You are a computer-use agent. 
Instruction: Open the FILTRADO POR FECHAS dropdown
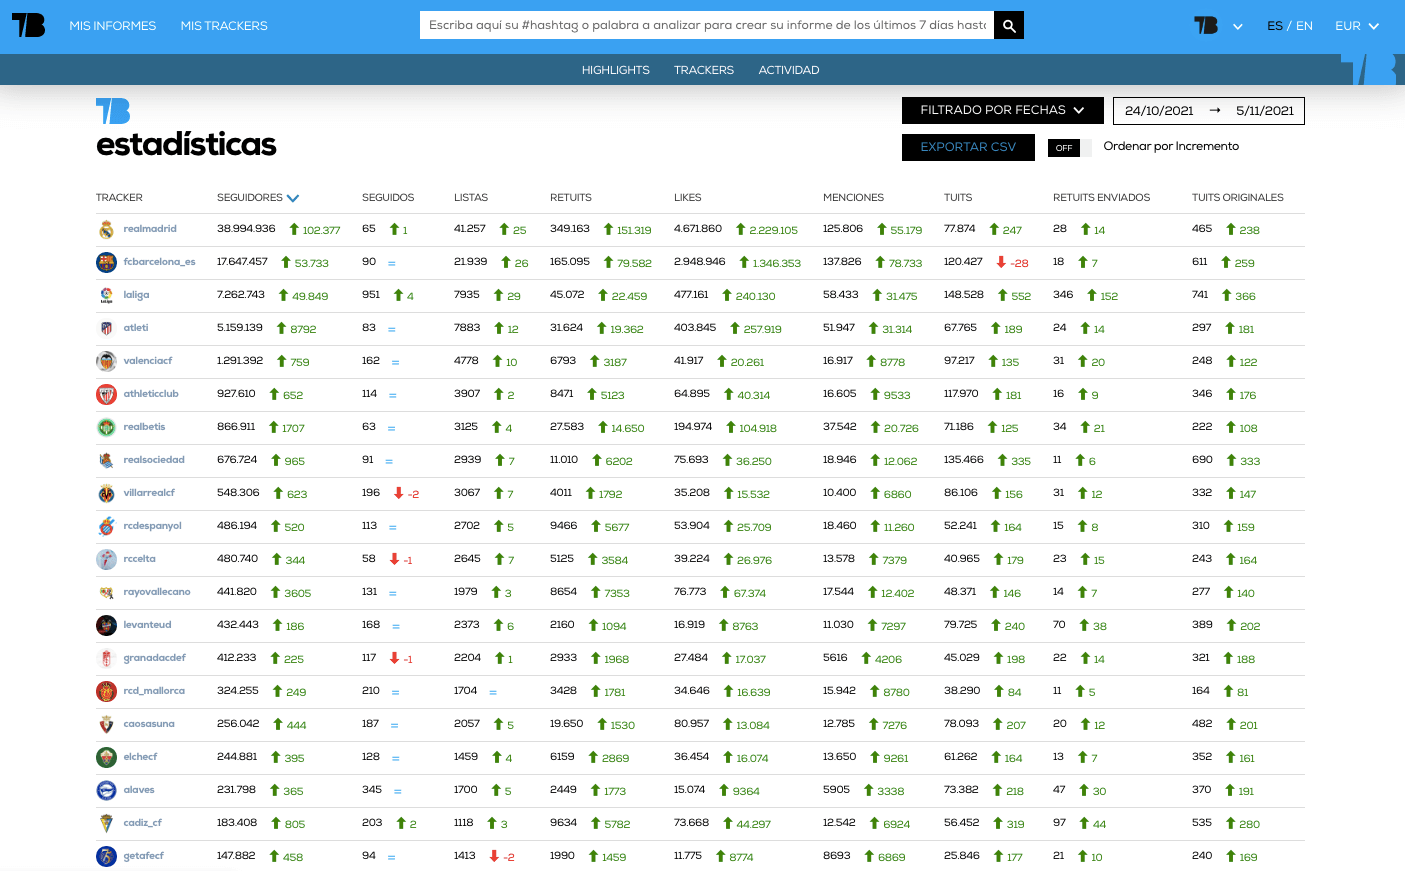point(1003,110)
